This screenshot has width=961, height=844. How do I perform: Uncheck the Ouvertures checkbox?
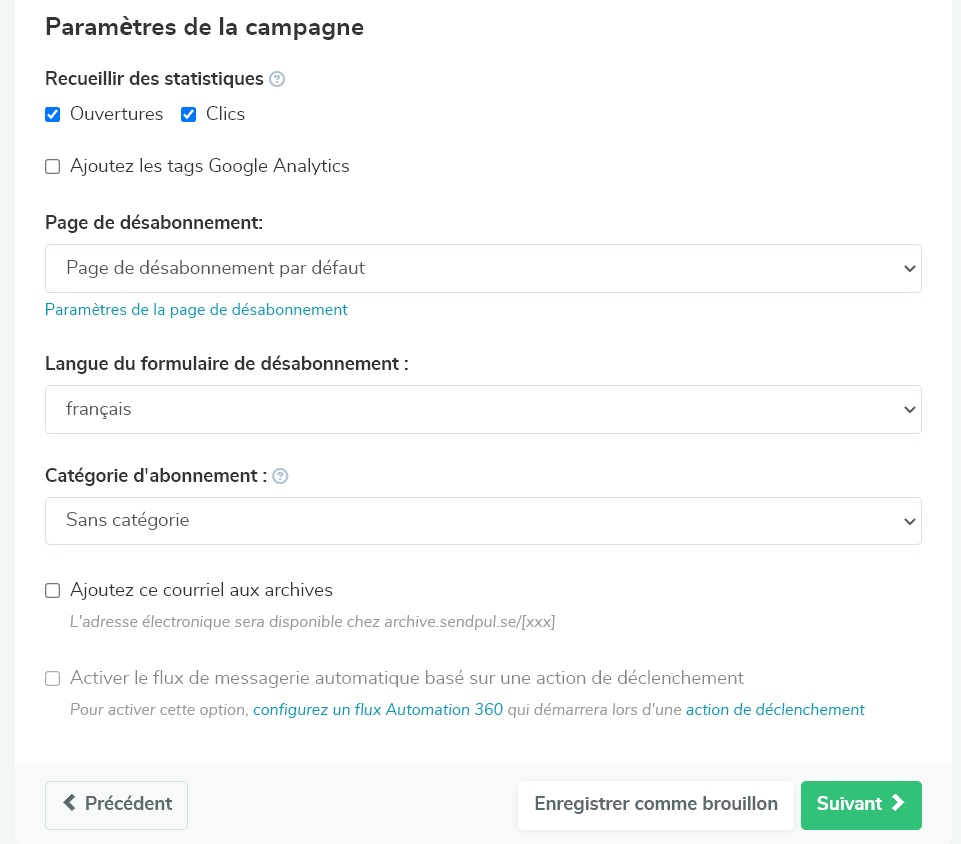[x=53, y=115]
